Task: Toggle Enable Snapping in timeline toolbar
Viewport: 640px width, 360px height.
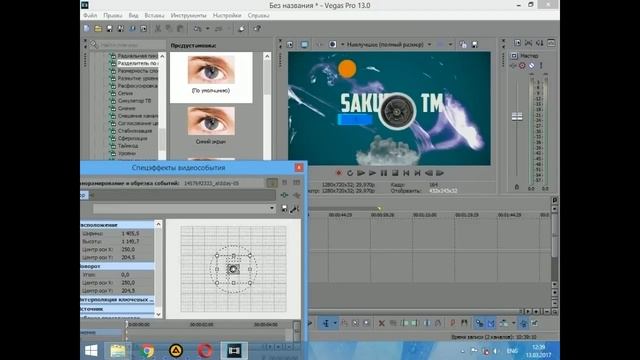Action: point(479,323)
